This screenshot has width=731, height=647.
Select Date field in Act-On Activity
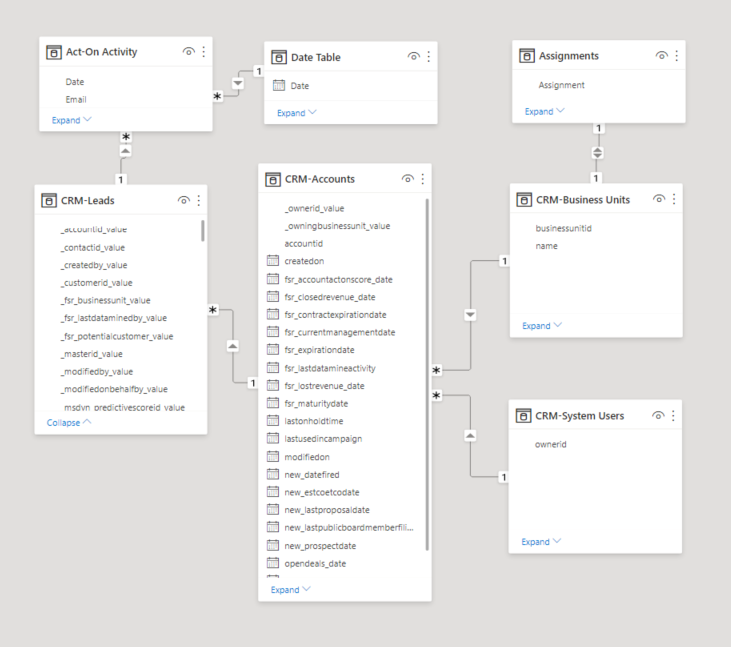(75, 82)
